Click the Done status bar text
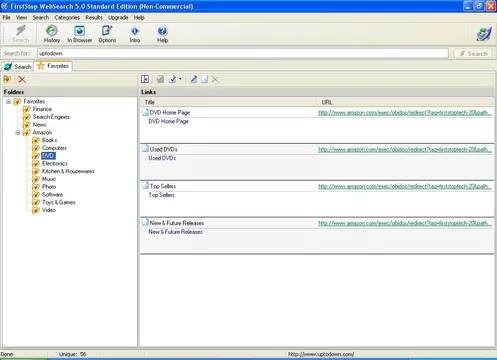Screen dimensions: 497x360 [7, 354]
